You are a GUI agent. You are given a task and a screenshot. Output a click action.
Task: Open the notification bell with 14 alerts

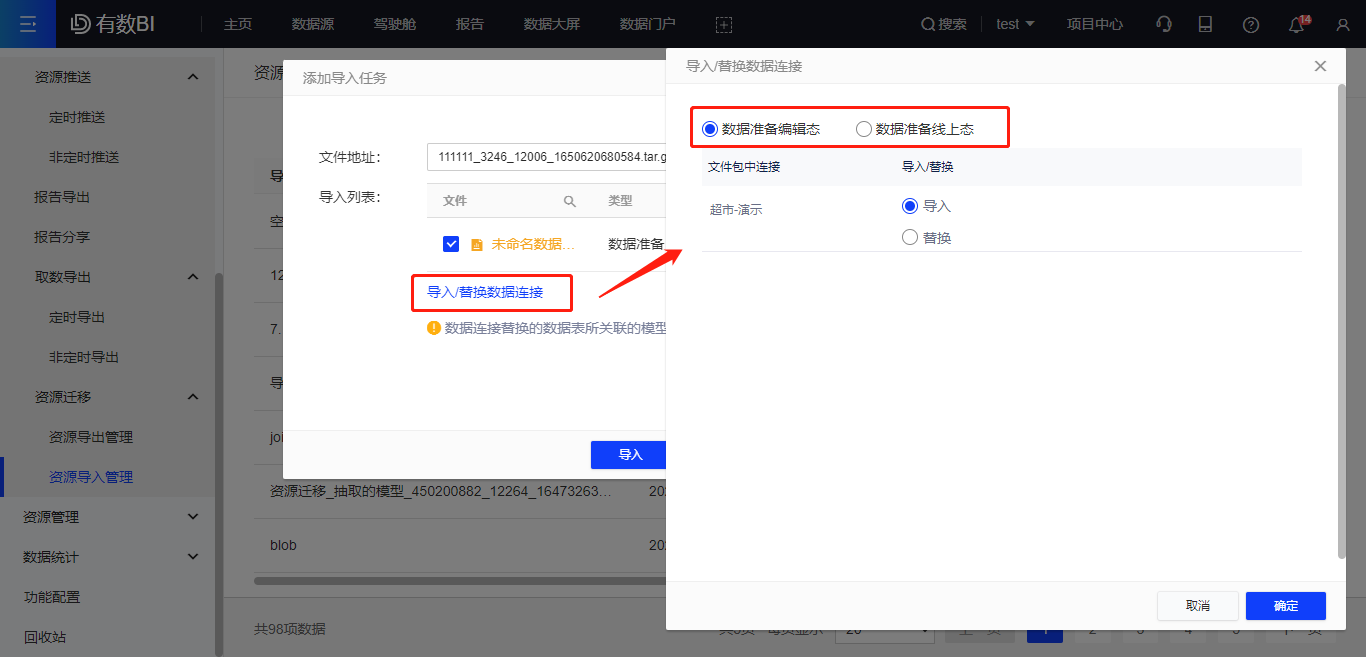[x=1295, y=24]
